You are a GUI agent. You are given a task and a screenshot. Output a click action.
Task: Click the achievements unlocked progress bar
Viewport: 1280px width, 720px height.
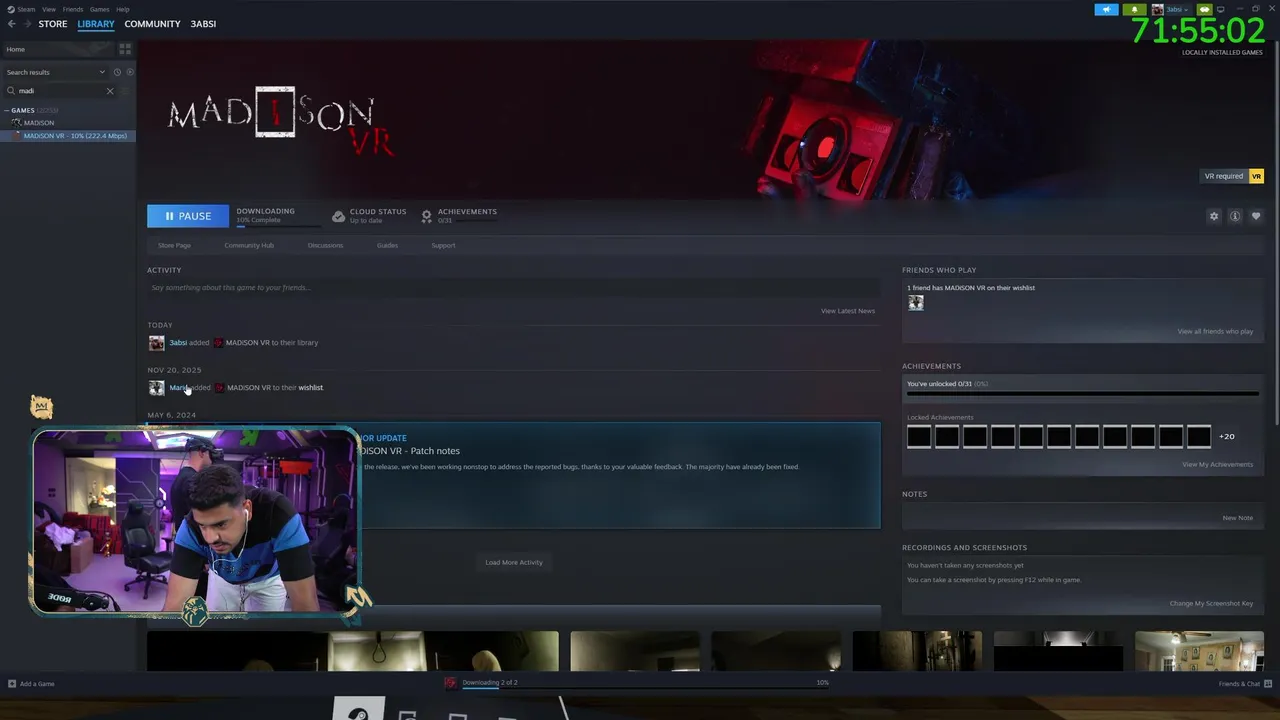[1082, 393]
